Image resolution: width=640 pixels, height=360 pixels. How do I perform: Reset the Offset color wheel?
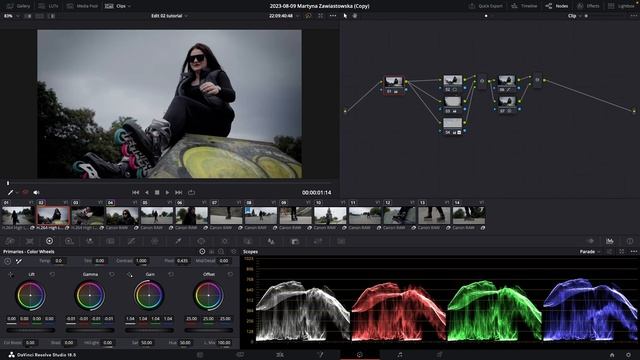point(230,275)
